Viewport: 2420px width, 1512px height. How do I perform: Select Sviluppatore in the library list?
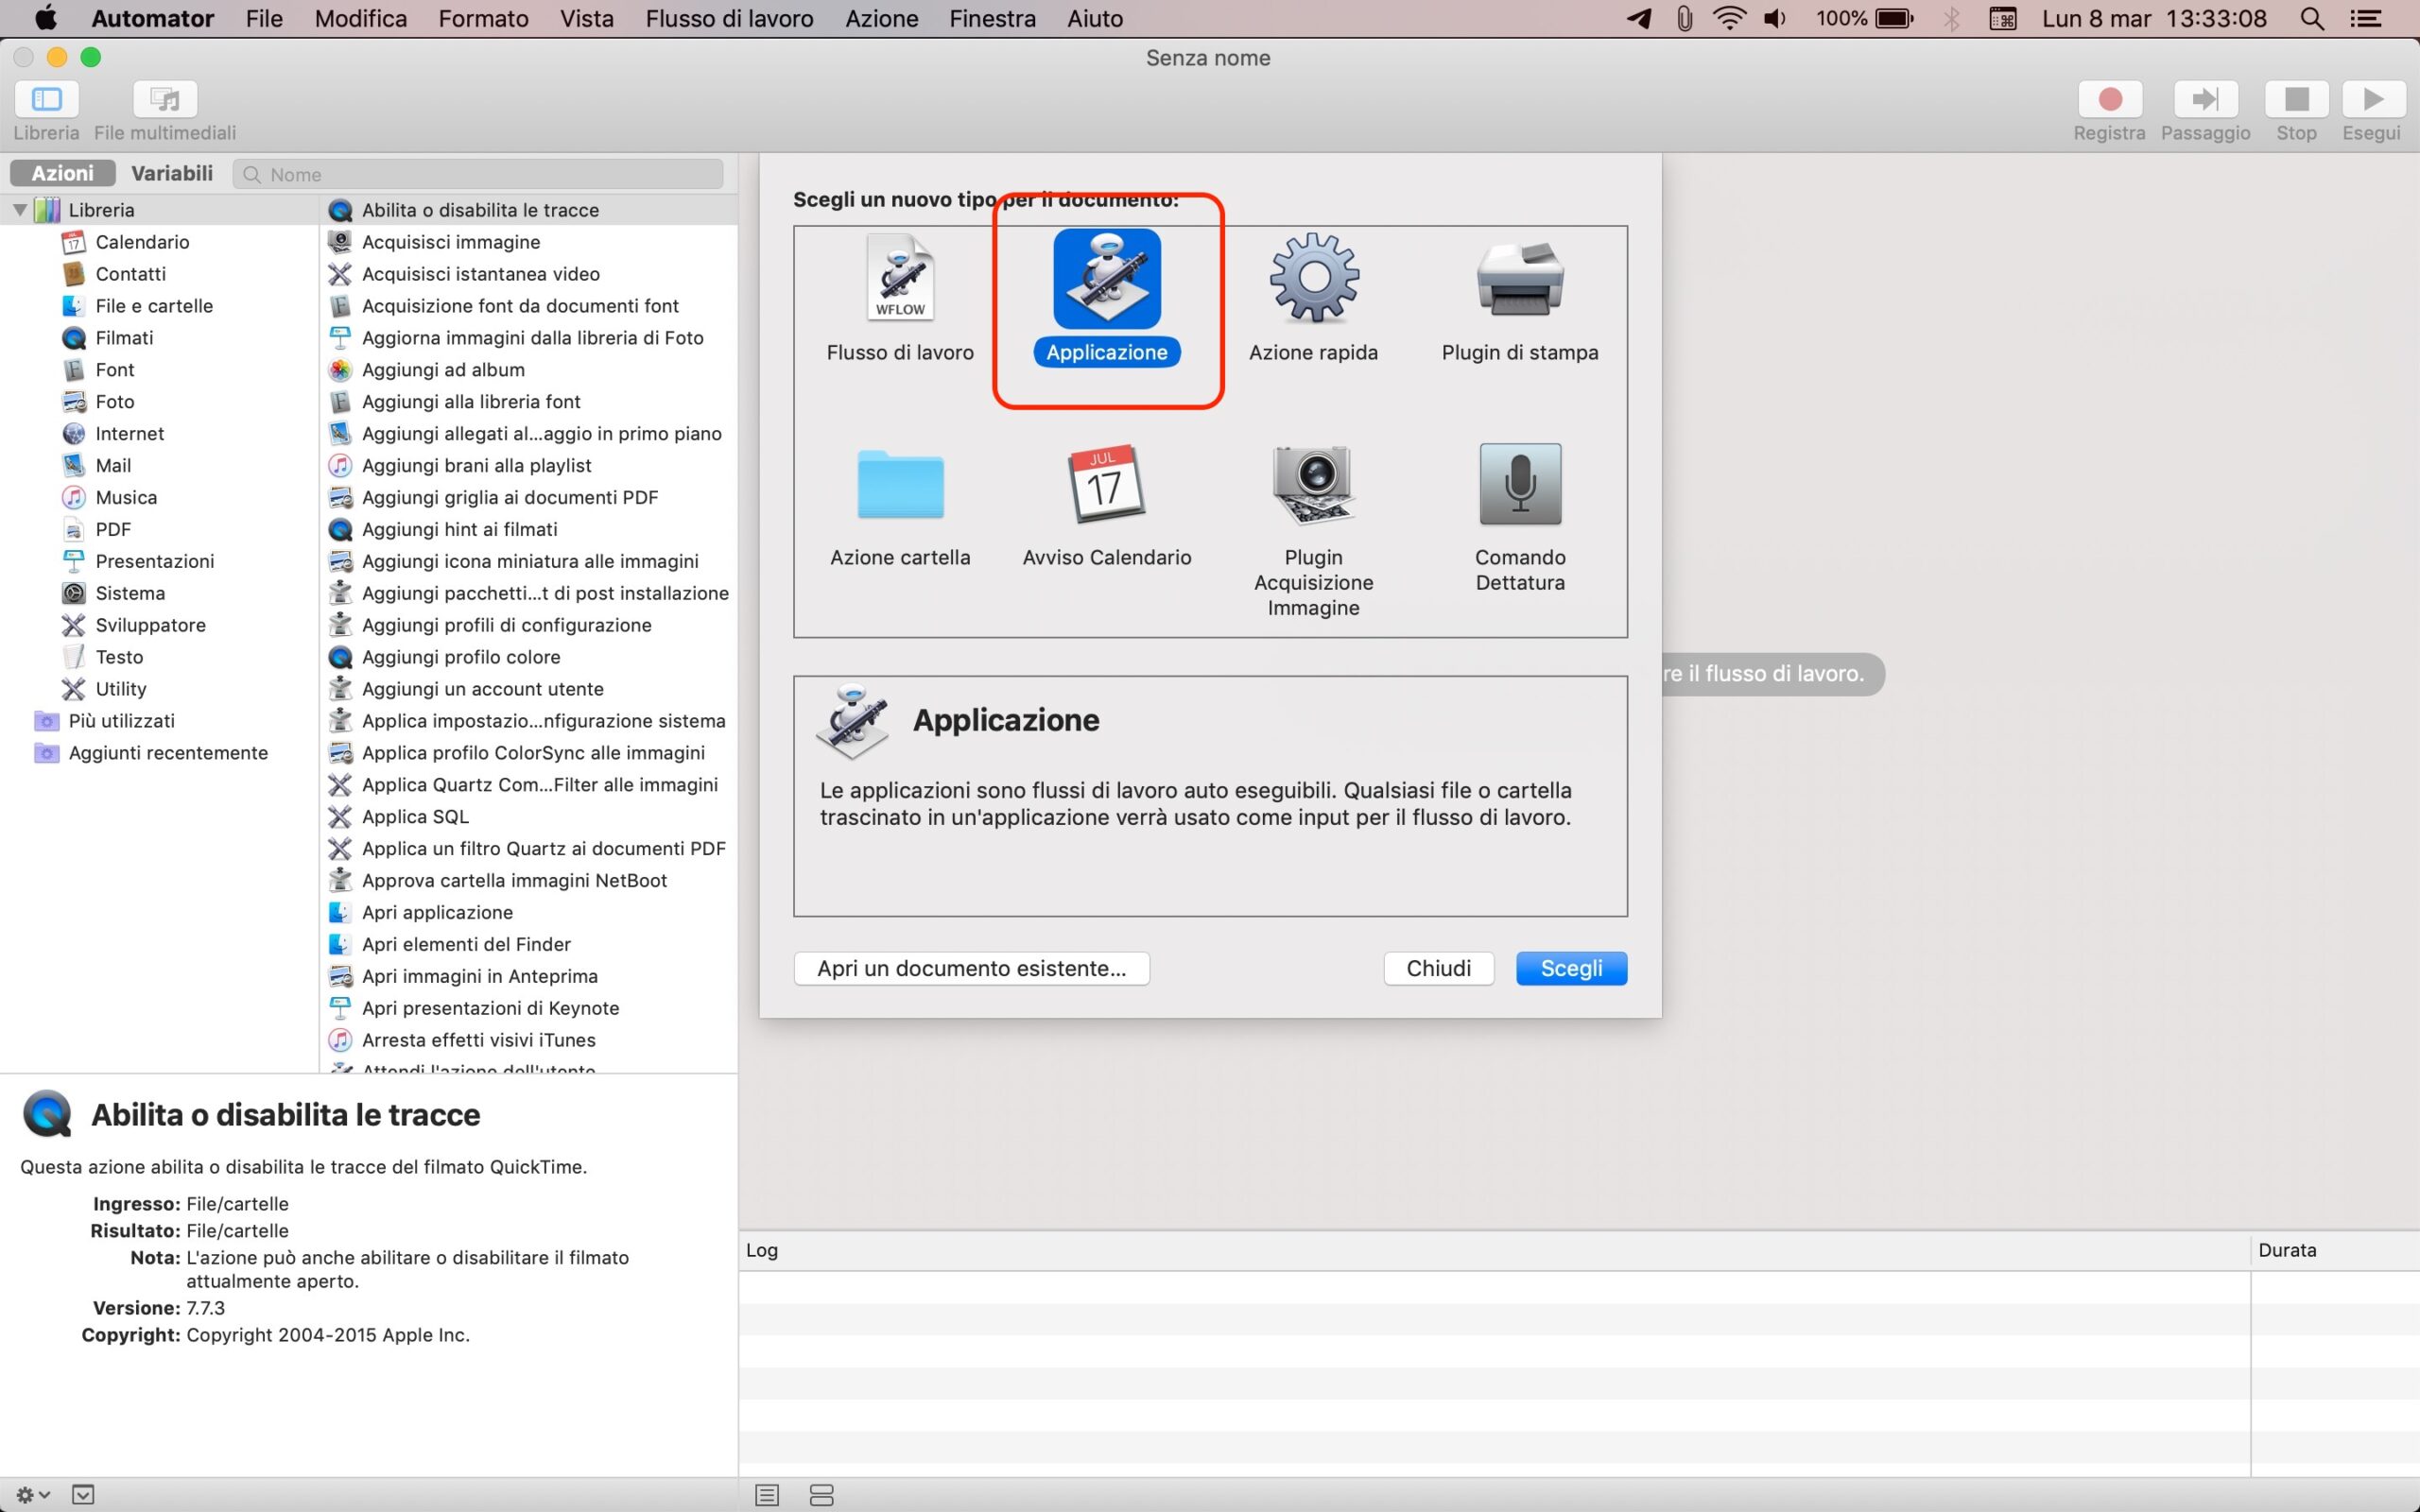click(x=150, y=625)
